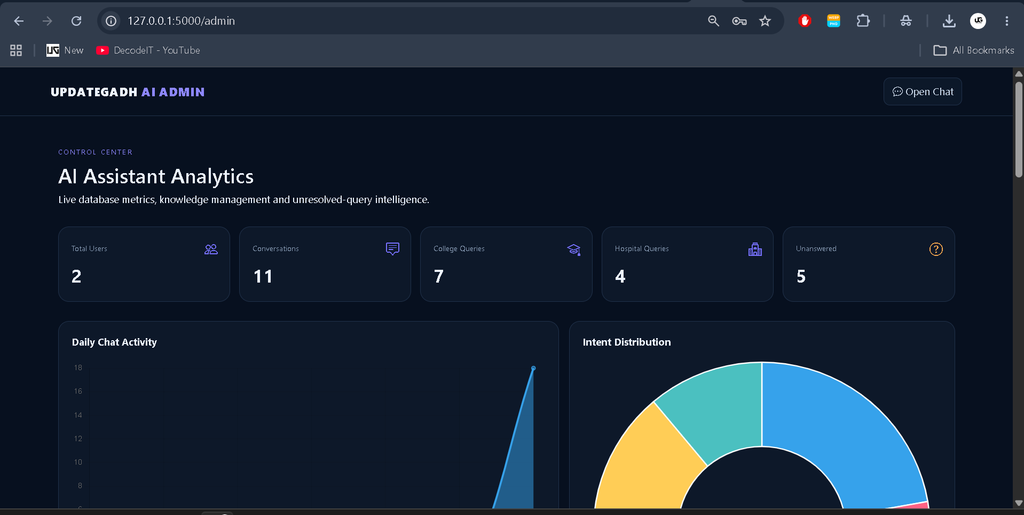The image size is (1024, 515).
Task: Click the browser back arrow
Action: pos(19,21)
